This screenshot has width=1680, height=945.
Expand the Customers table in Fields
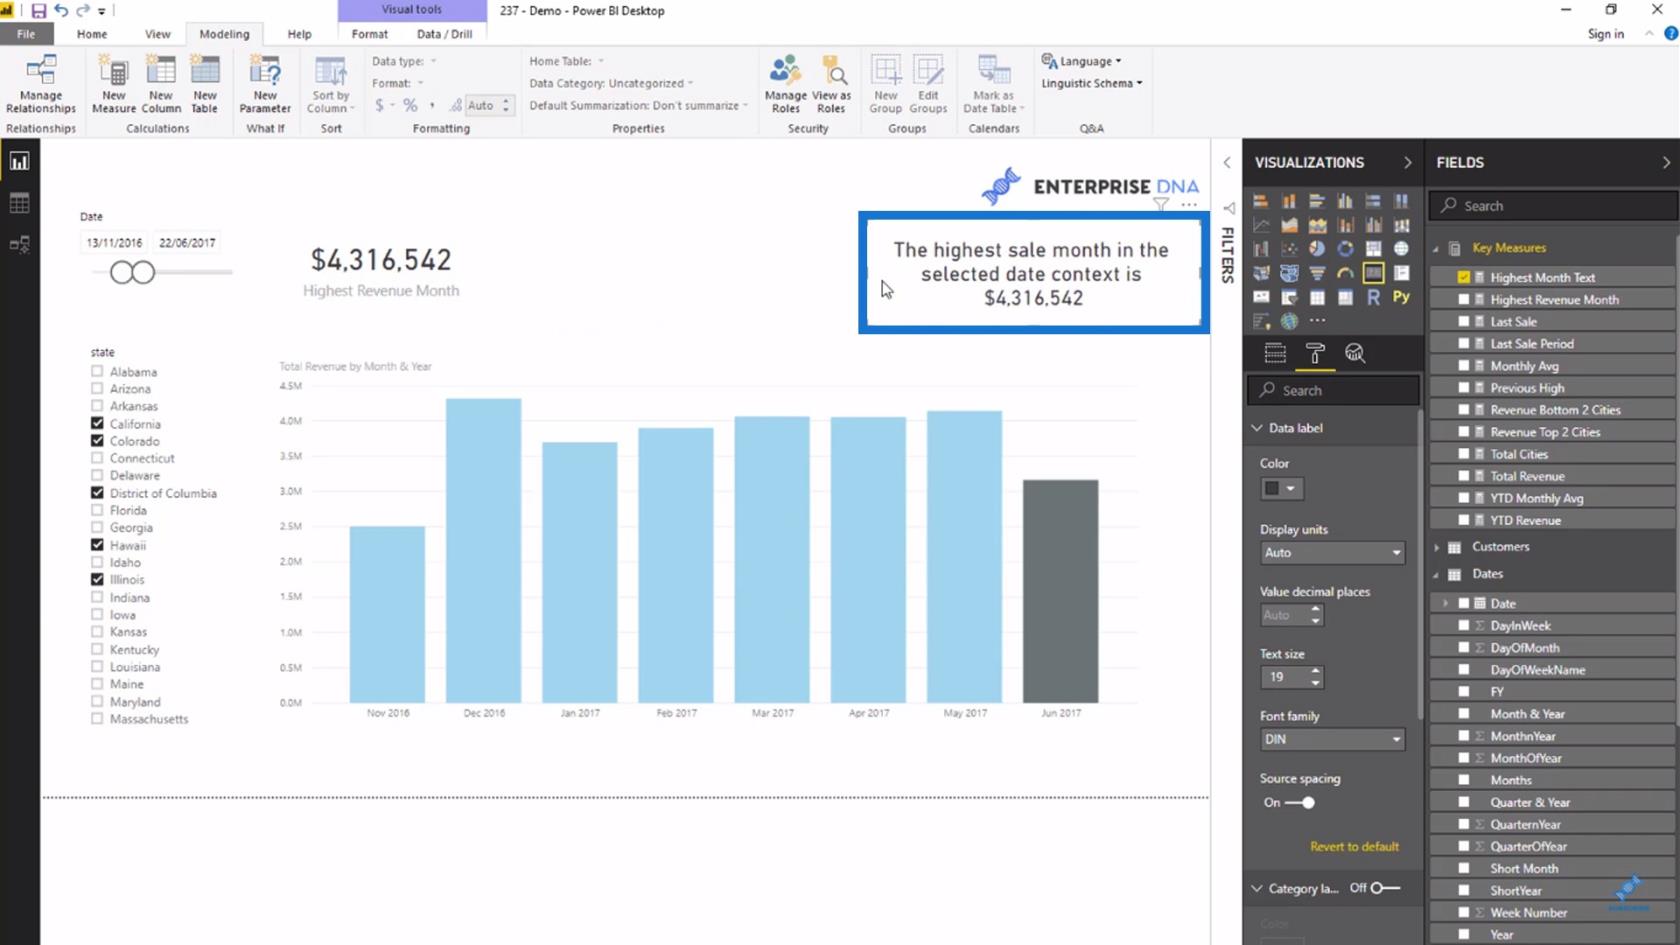(1437, 547)
